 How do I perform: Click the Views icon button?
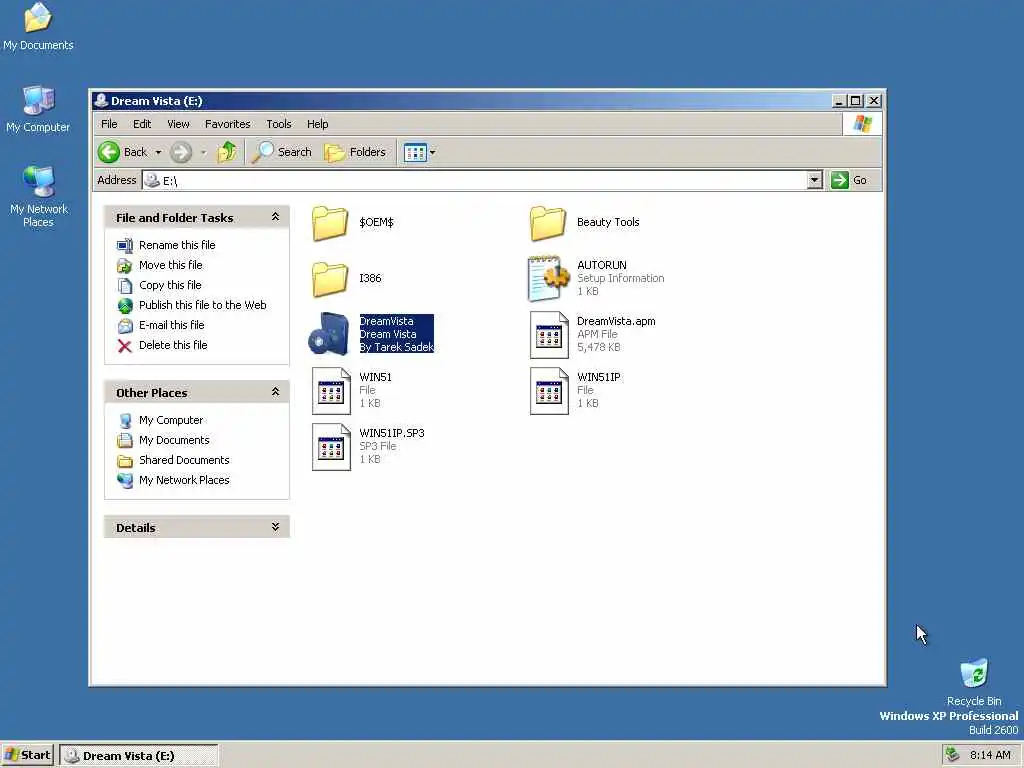415,153
